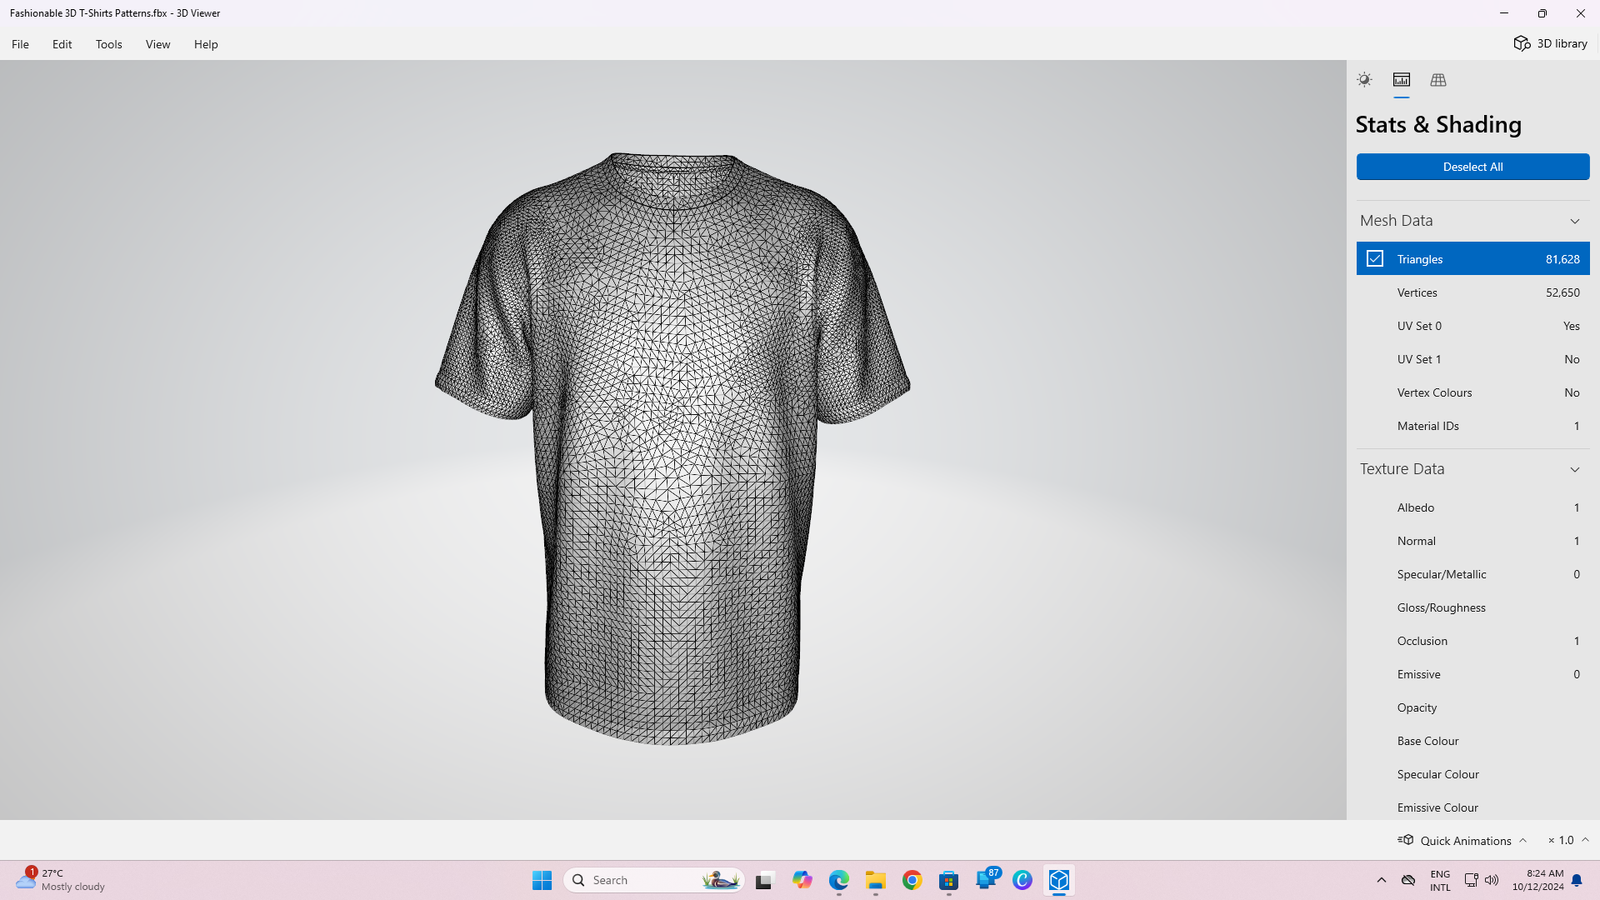Select the Albedo texture row
Image resolution: width=1600 pixels, height=900 pixels.
1473,508
